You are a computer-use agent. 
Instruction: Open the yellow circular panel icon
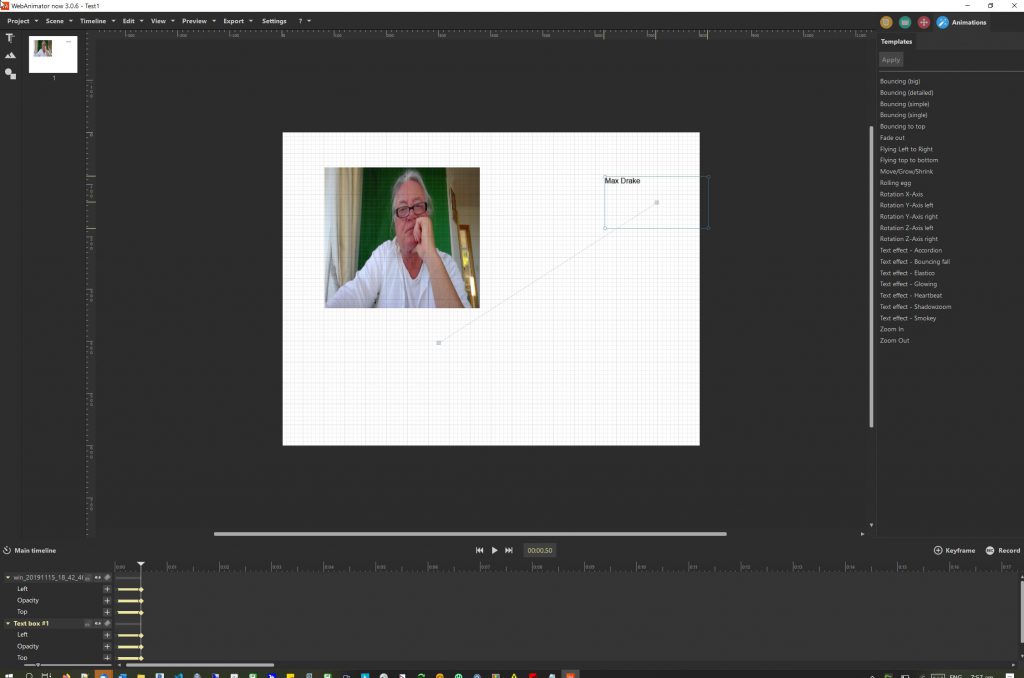click(886, 22)
